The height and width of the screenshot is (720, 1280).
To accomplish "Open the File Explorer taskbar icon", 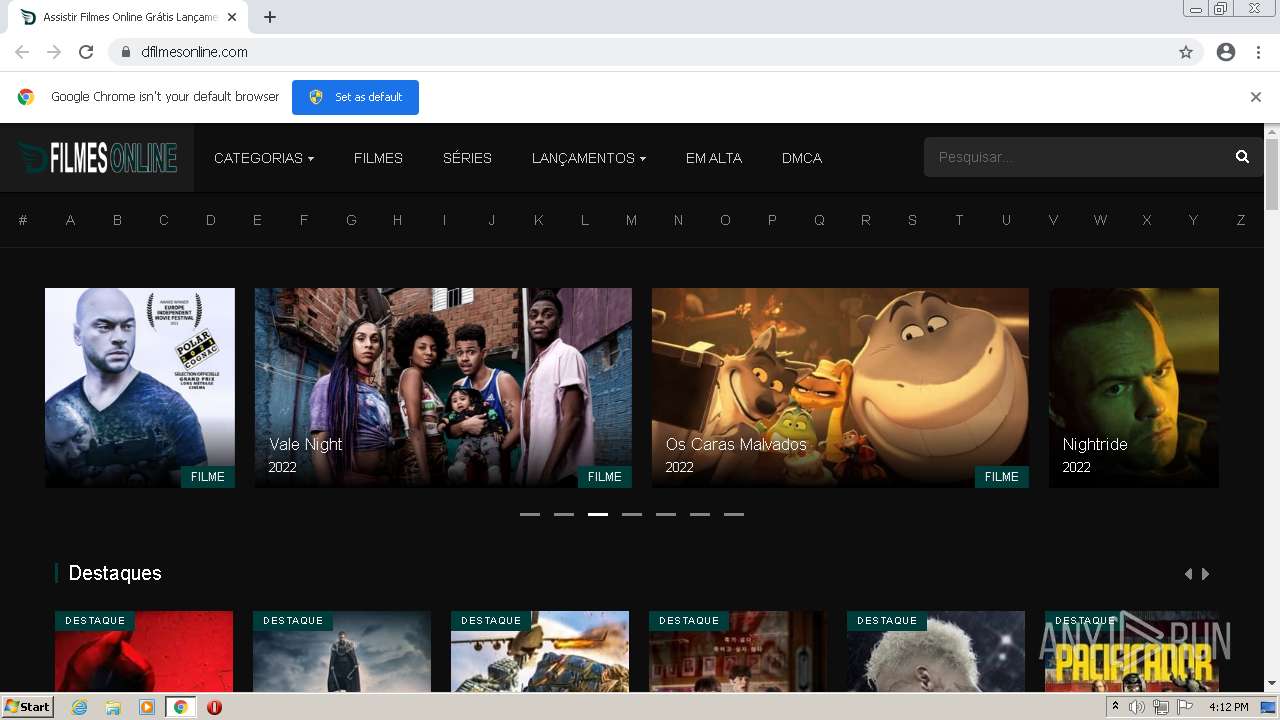I will pyautogui.click(x=113, y=707).
